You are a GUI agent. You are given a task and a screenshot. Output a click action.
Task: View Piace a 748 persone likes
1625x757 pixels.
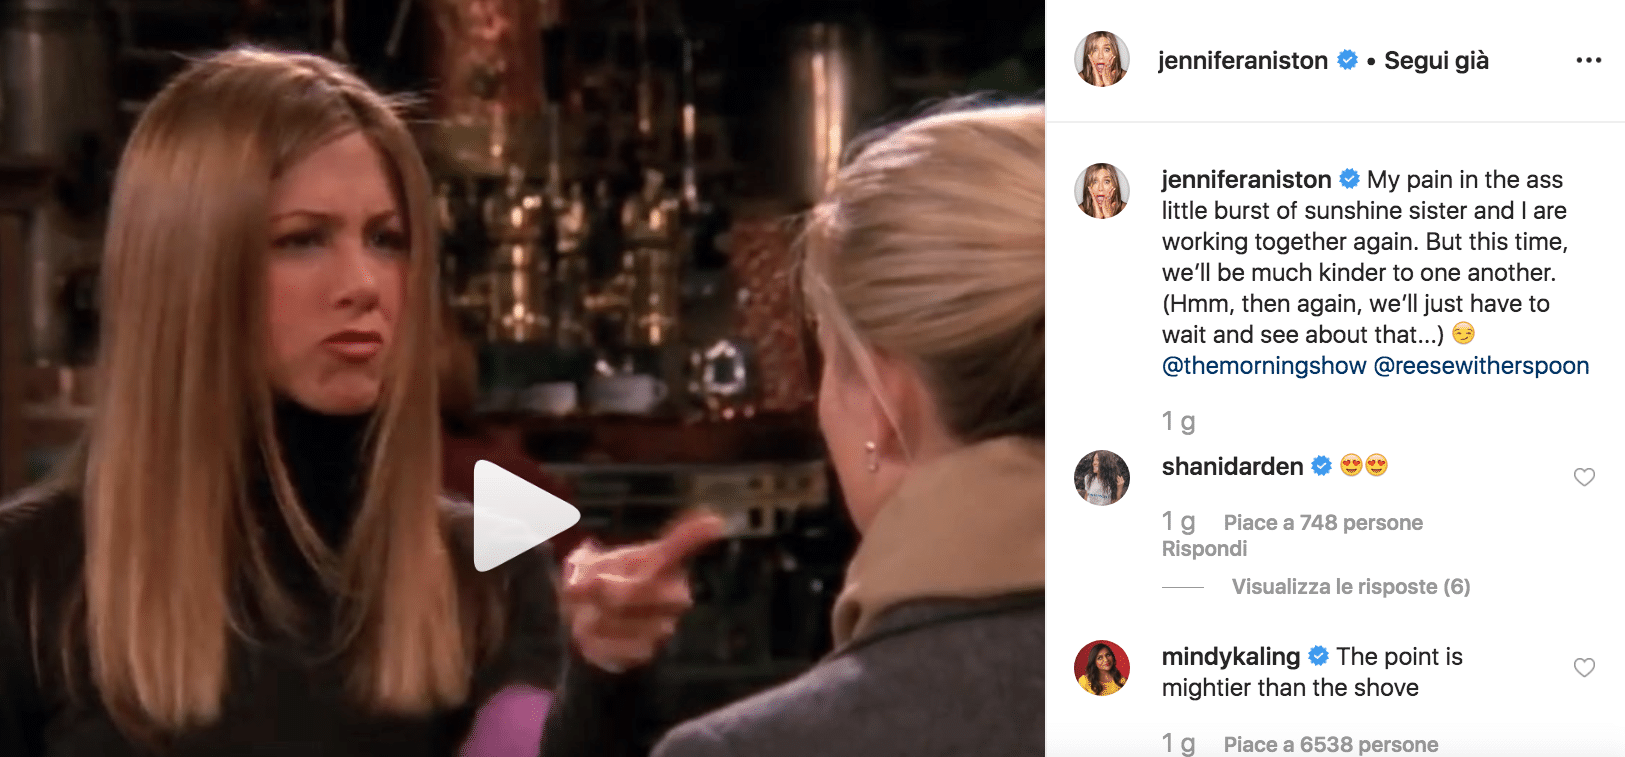coord(1323,523)
